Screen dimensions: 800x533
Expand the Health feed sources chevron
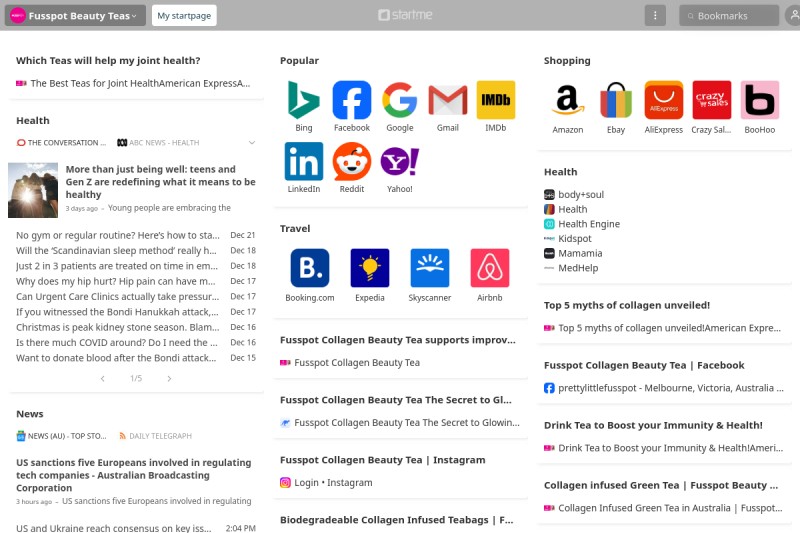[x=252, y=143]
